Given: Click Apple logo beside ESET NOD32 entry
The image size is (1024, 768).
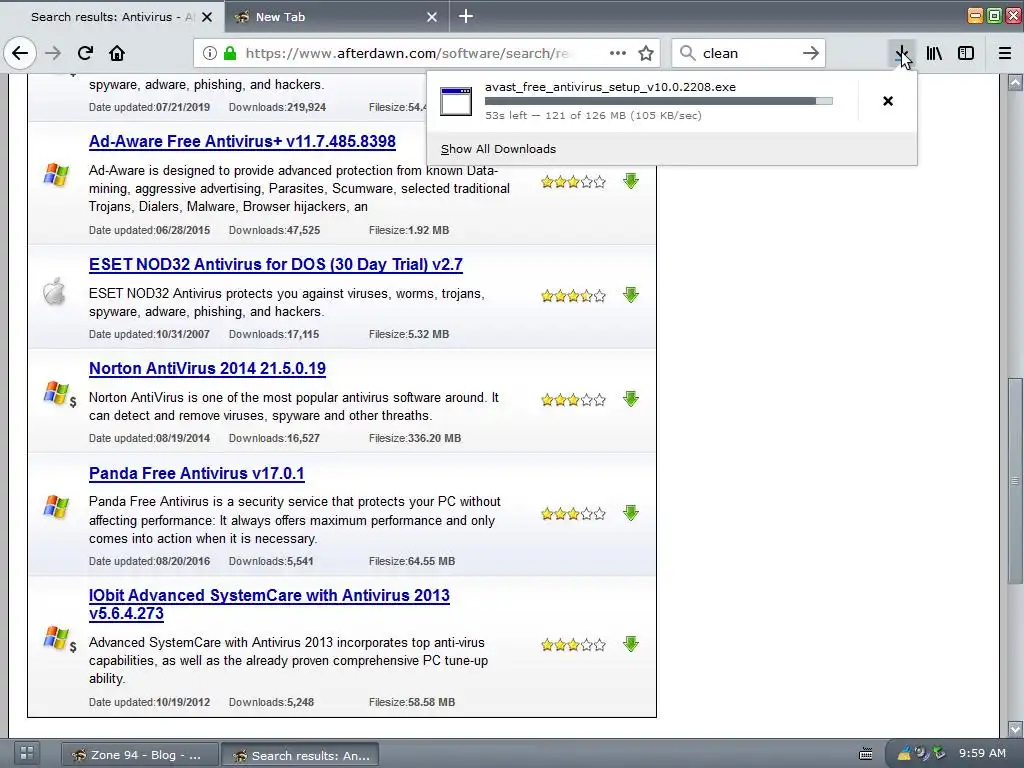Looking at the screenshot, I should pos(54,291).
